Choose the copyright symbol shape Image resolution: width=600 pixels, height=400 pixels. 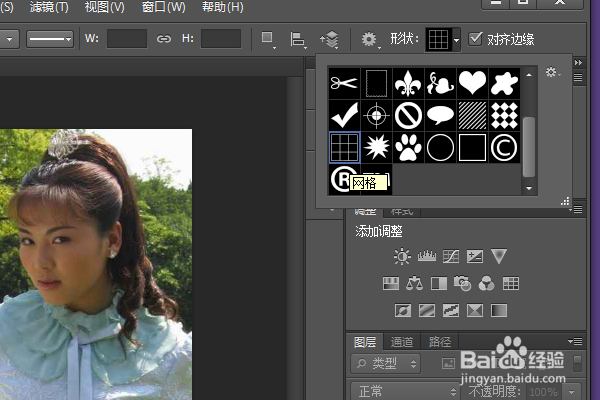tap(504, 147)
